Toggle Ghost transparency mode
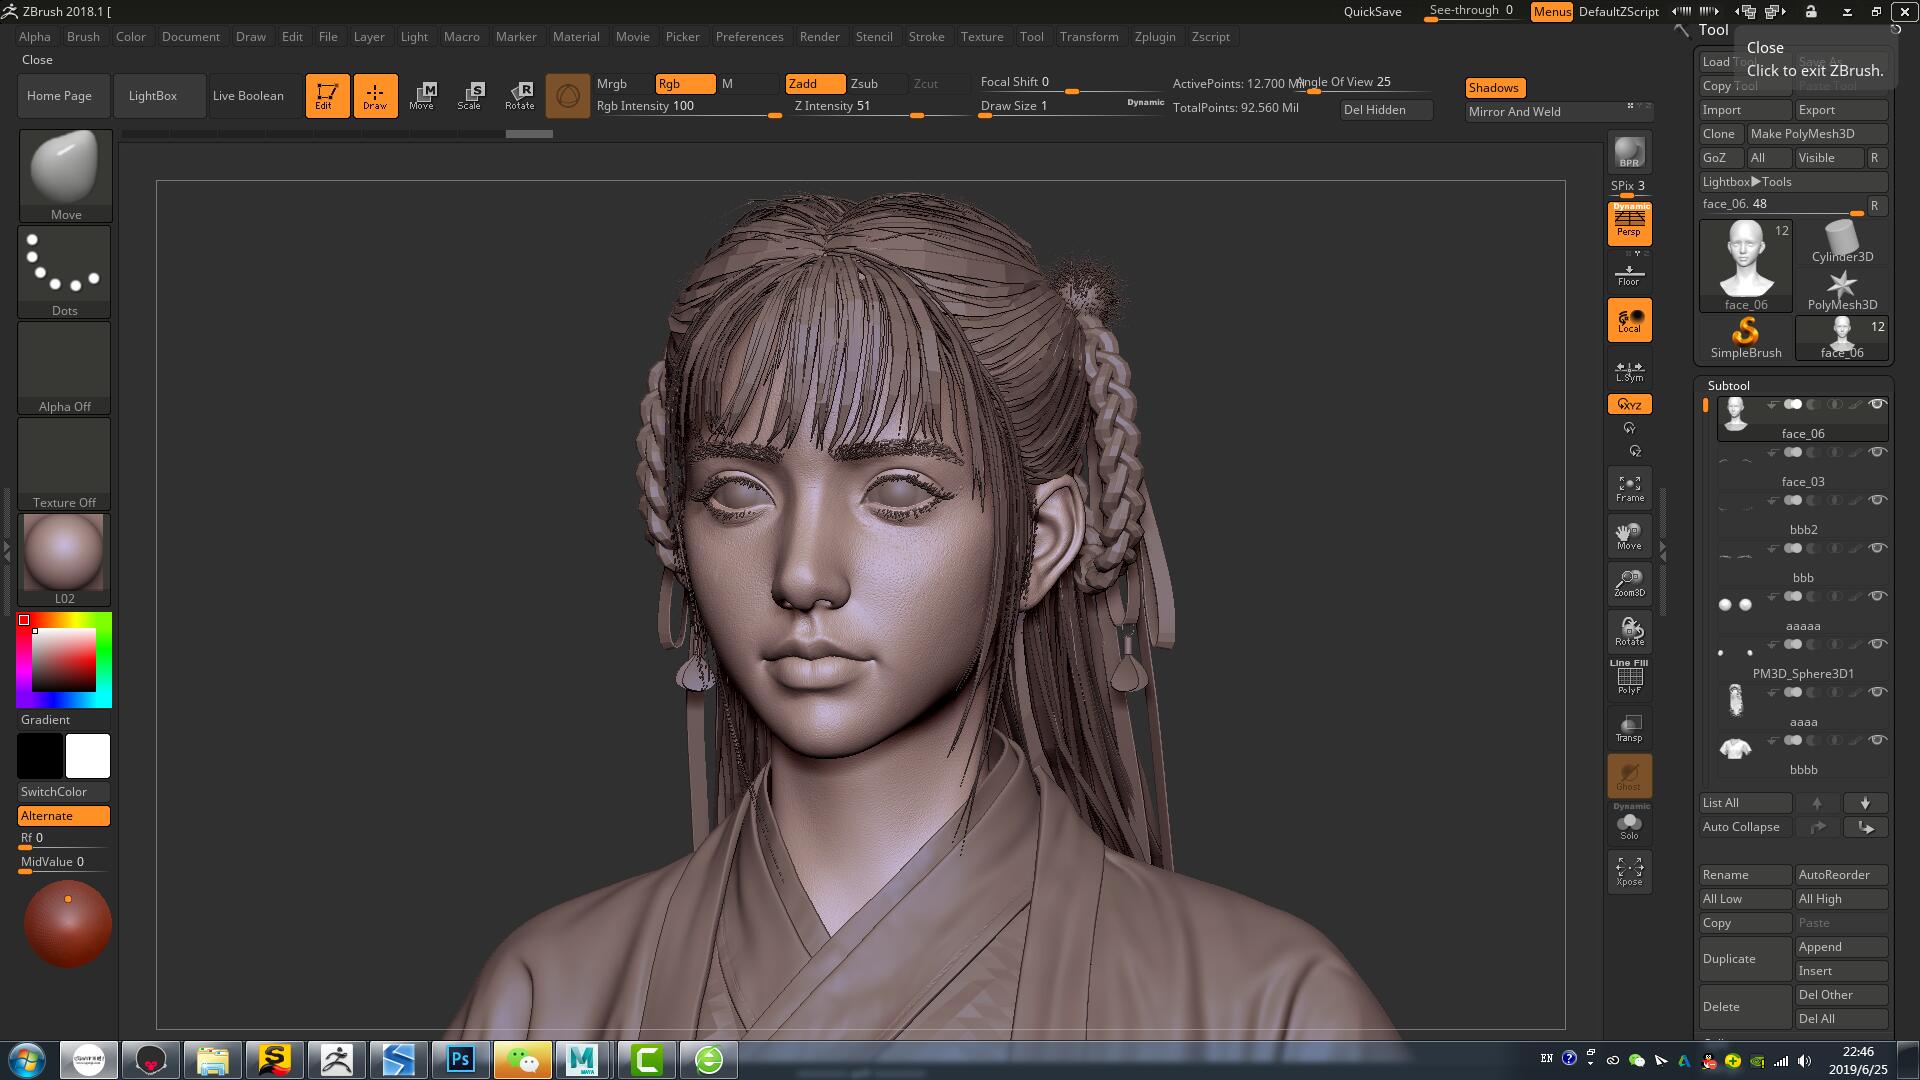This screenshot has height=1080, width=1920. click(x=1630, y=776)
